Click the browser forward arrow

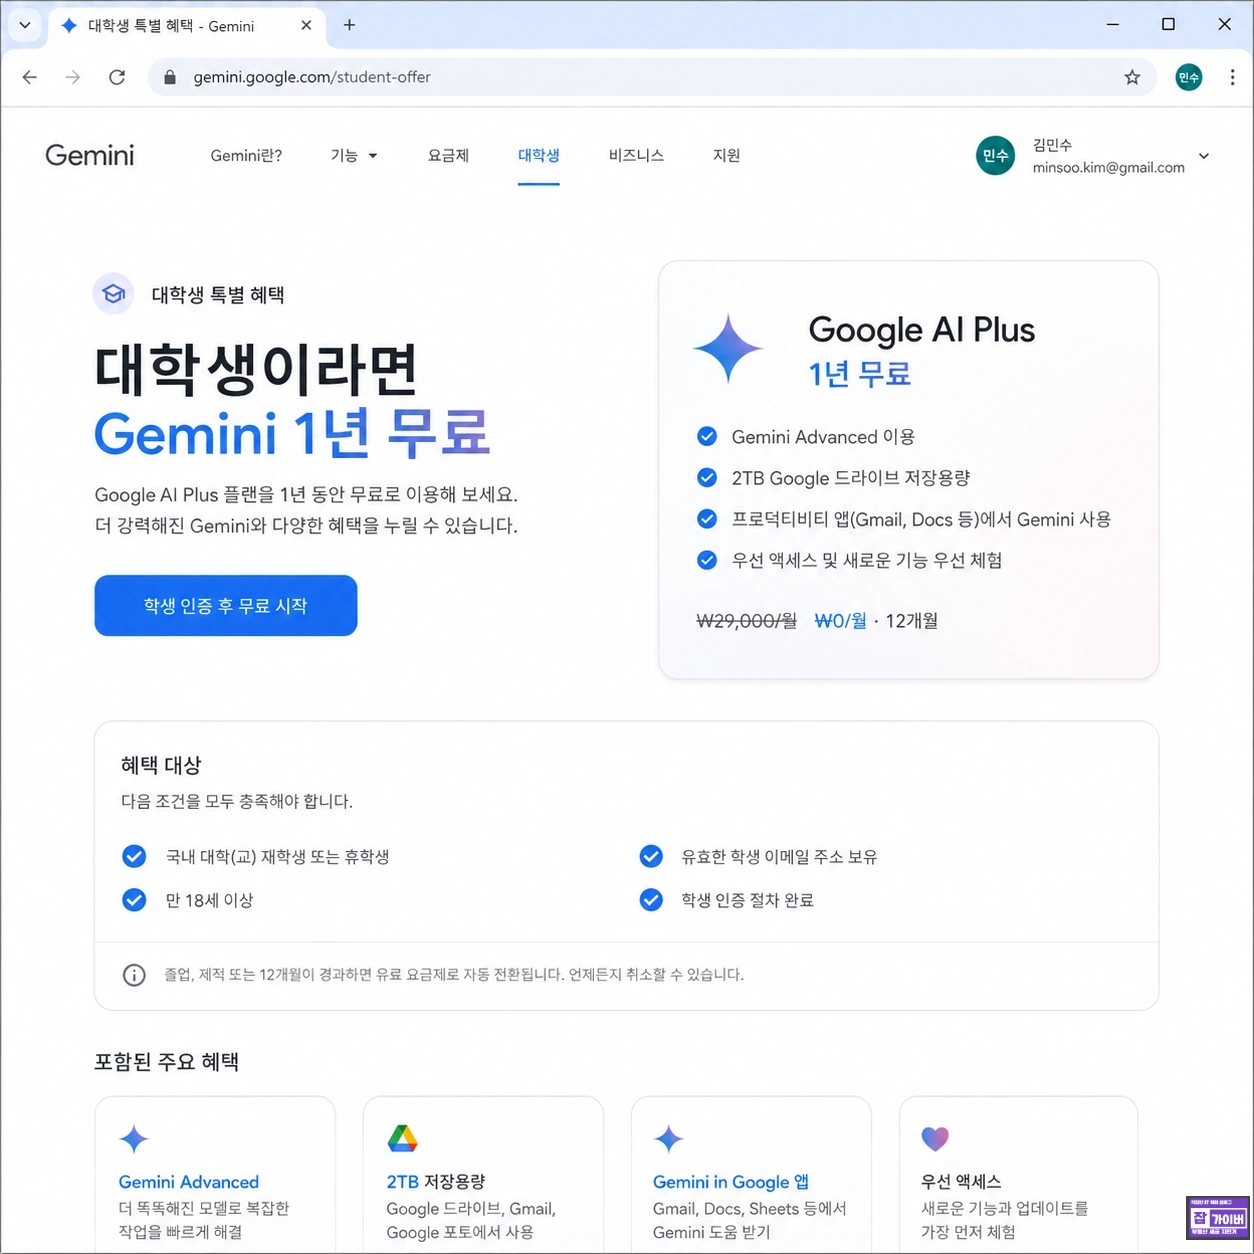[x=73, y=77]
